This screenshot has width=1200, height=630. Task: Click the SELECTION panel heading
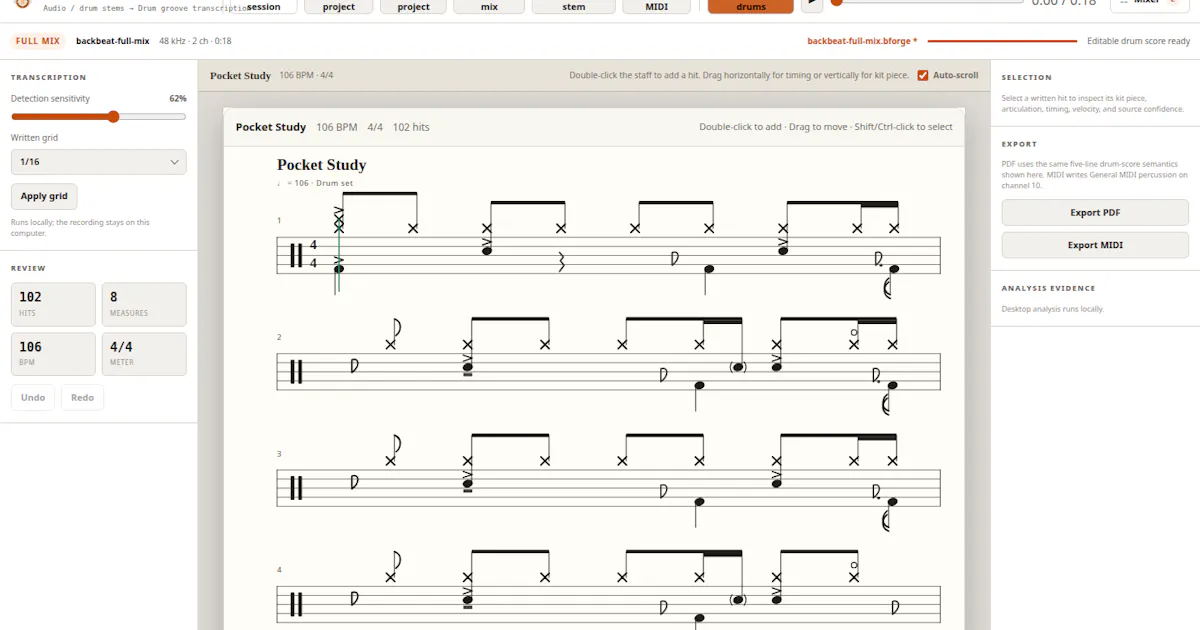coord(1026,77)
